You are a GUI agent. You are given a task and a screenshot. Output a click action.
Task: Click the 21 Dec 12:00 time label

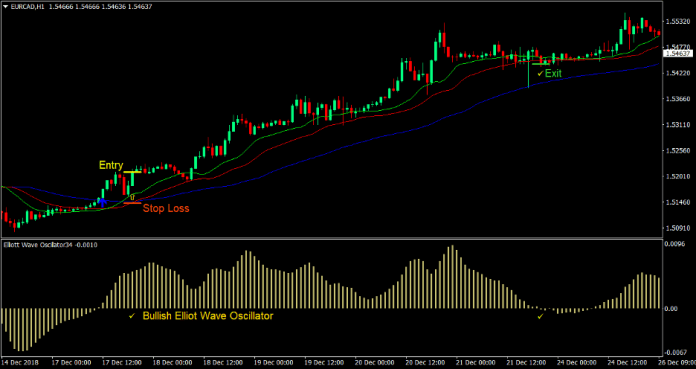527,362
